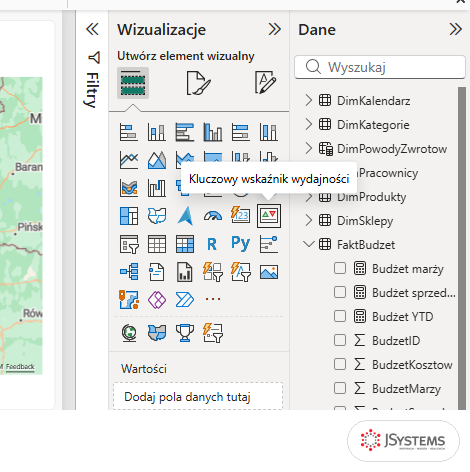This screenshot has width=470, height=472.
Task: Focus the Wyszukaj search box
Action: [380, 67]
